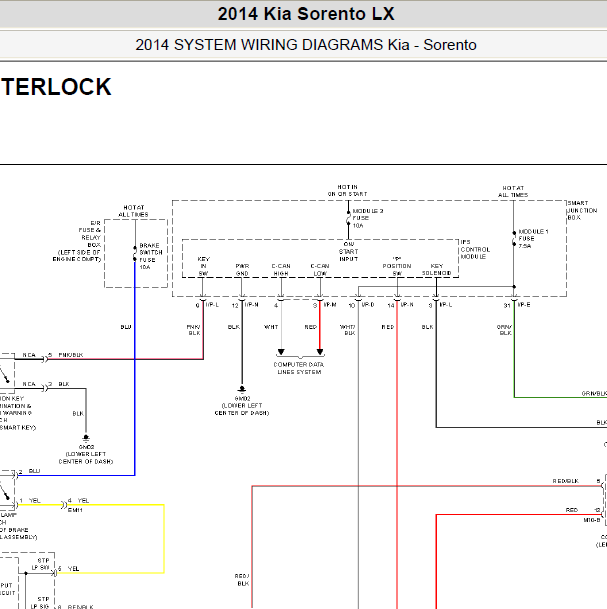Click 'BLU' label beside connector pin 2
The image size is (607, 609).
[x=34, y=471]
